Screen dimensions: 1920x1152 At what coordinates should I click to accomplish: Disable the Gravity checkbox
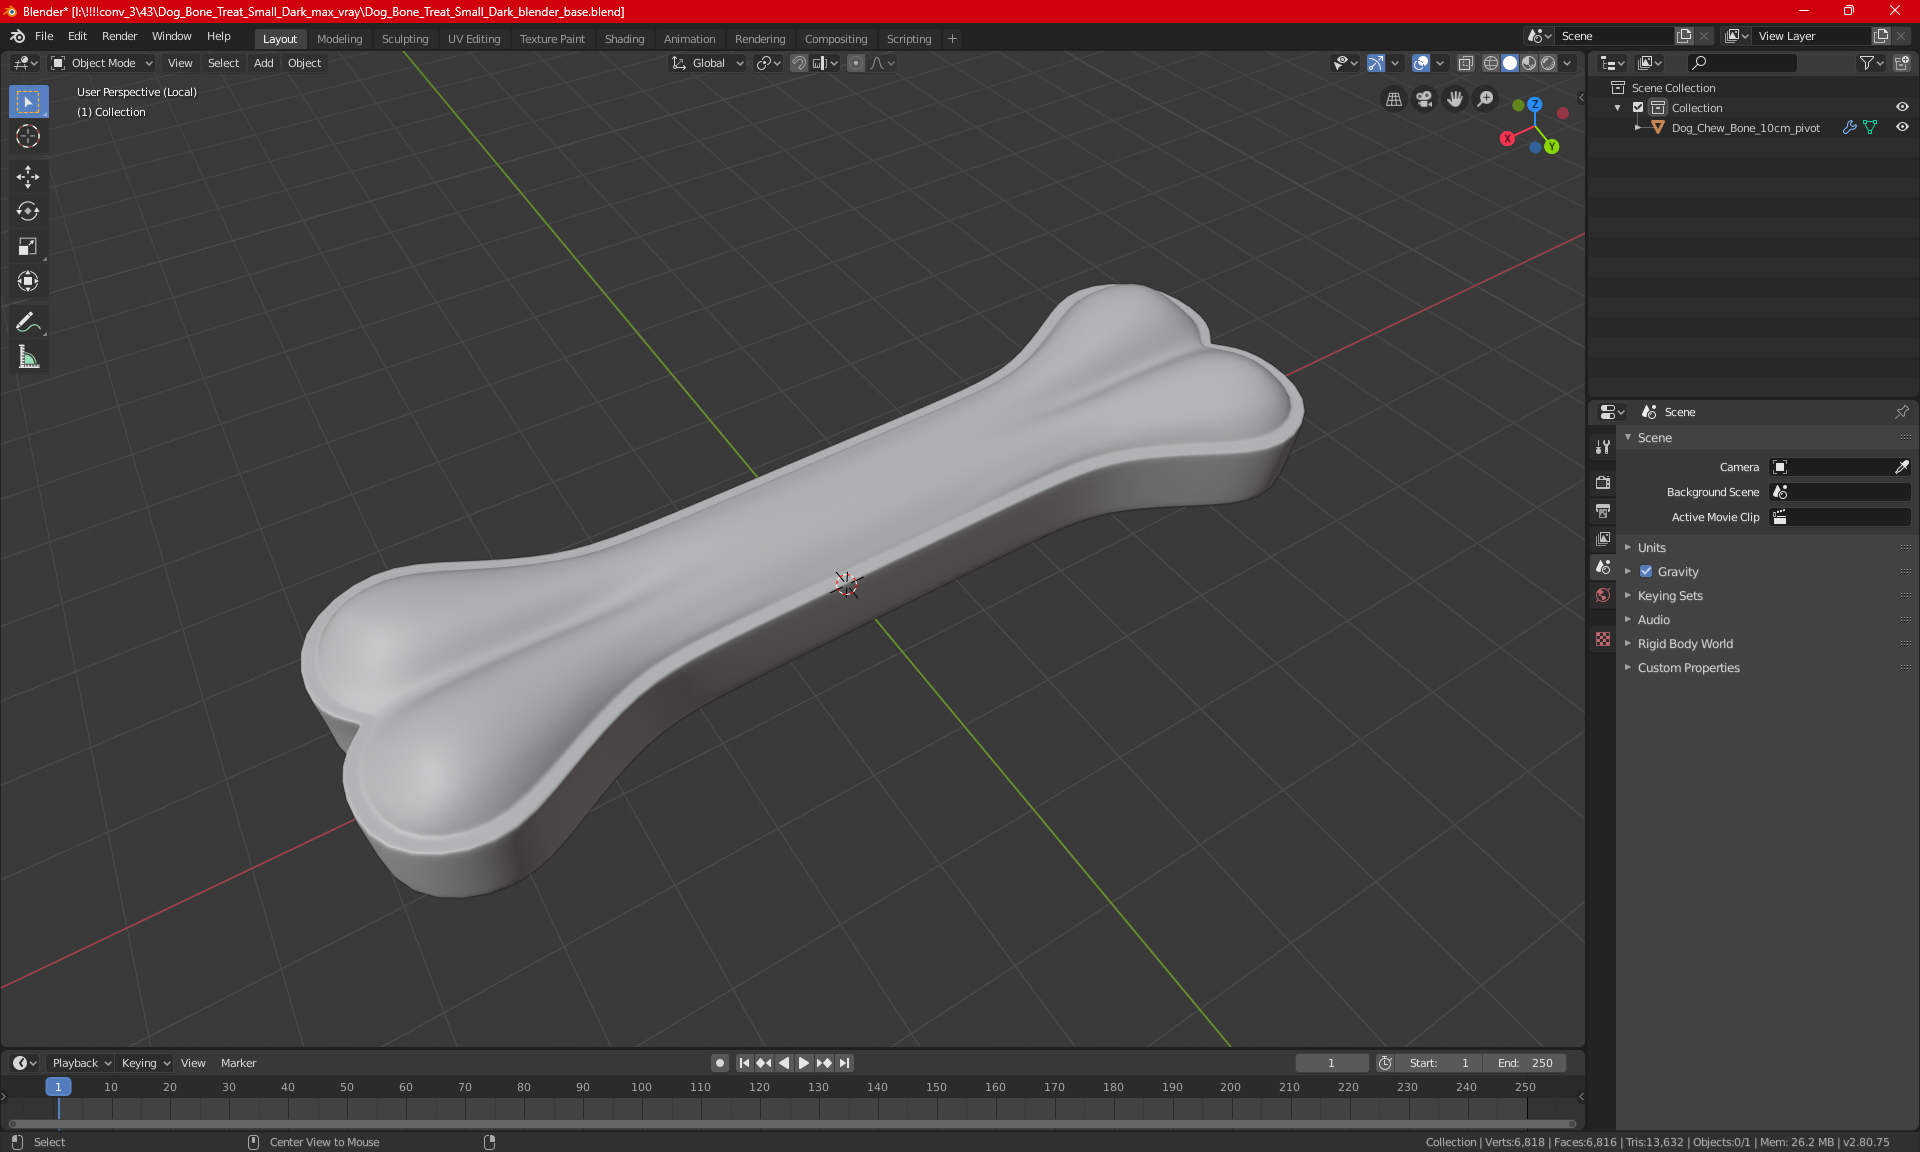[x=1646, y=572]
